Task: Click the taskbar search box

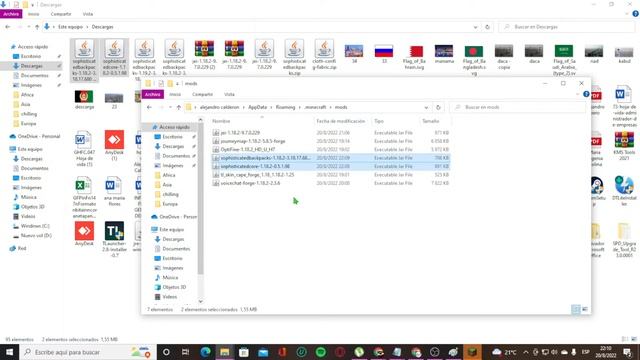Action: coord(88,352)
